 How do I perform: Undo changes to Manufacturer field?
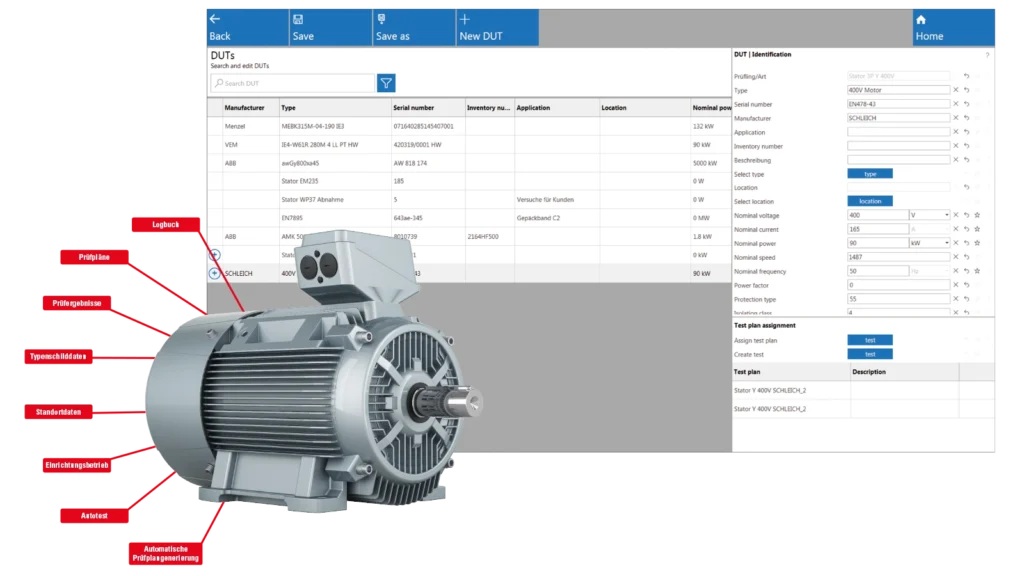coord(967,118)
